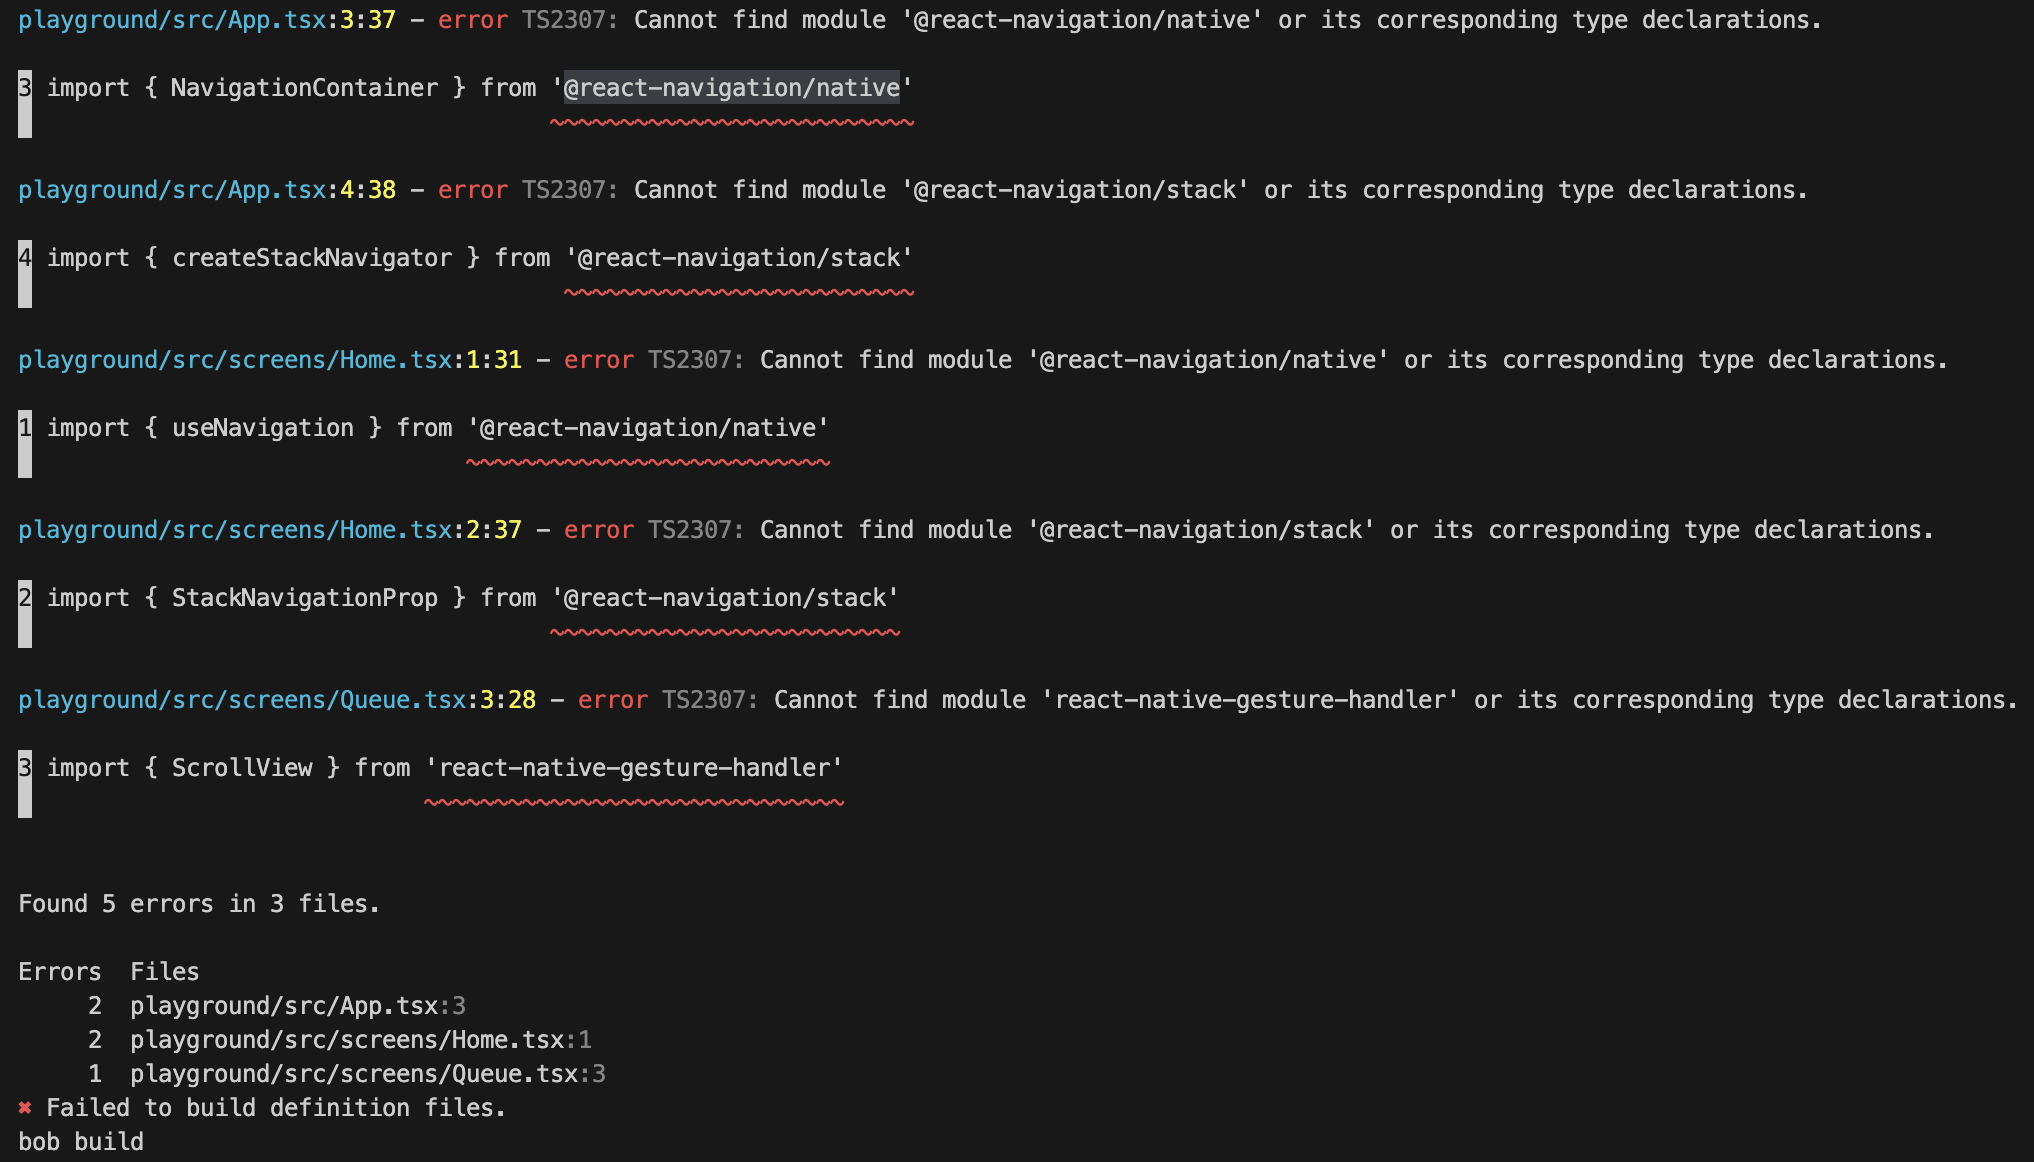Click the Found 5 errors summary line
Viewport: 2034px width, 1162px height.
tap(198, 903)
